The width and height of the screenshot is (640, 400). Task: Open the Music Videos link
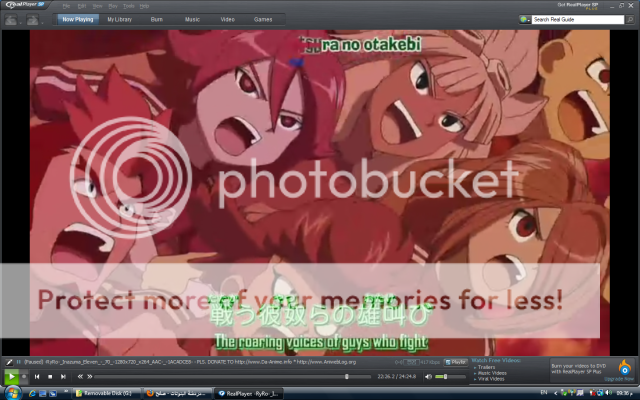(x=492, y=373)
